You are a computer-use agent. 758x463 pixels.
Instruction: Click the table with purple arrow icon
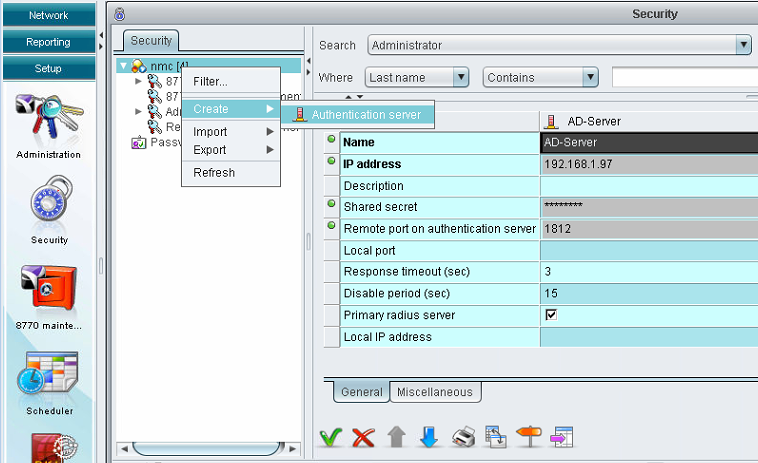(561, 437)
